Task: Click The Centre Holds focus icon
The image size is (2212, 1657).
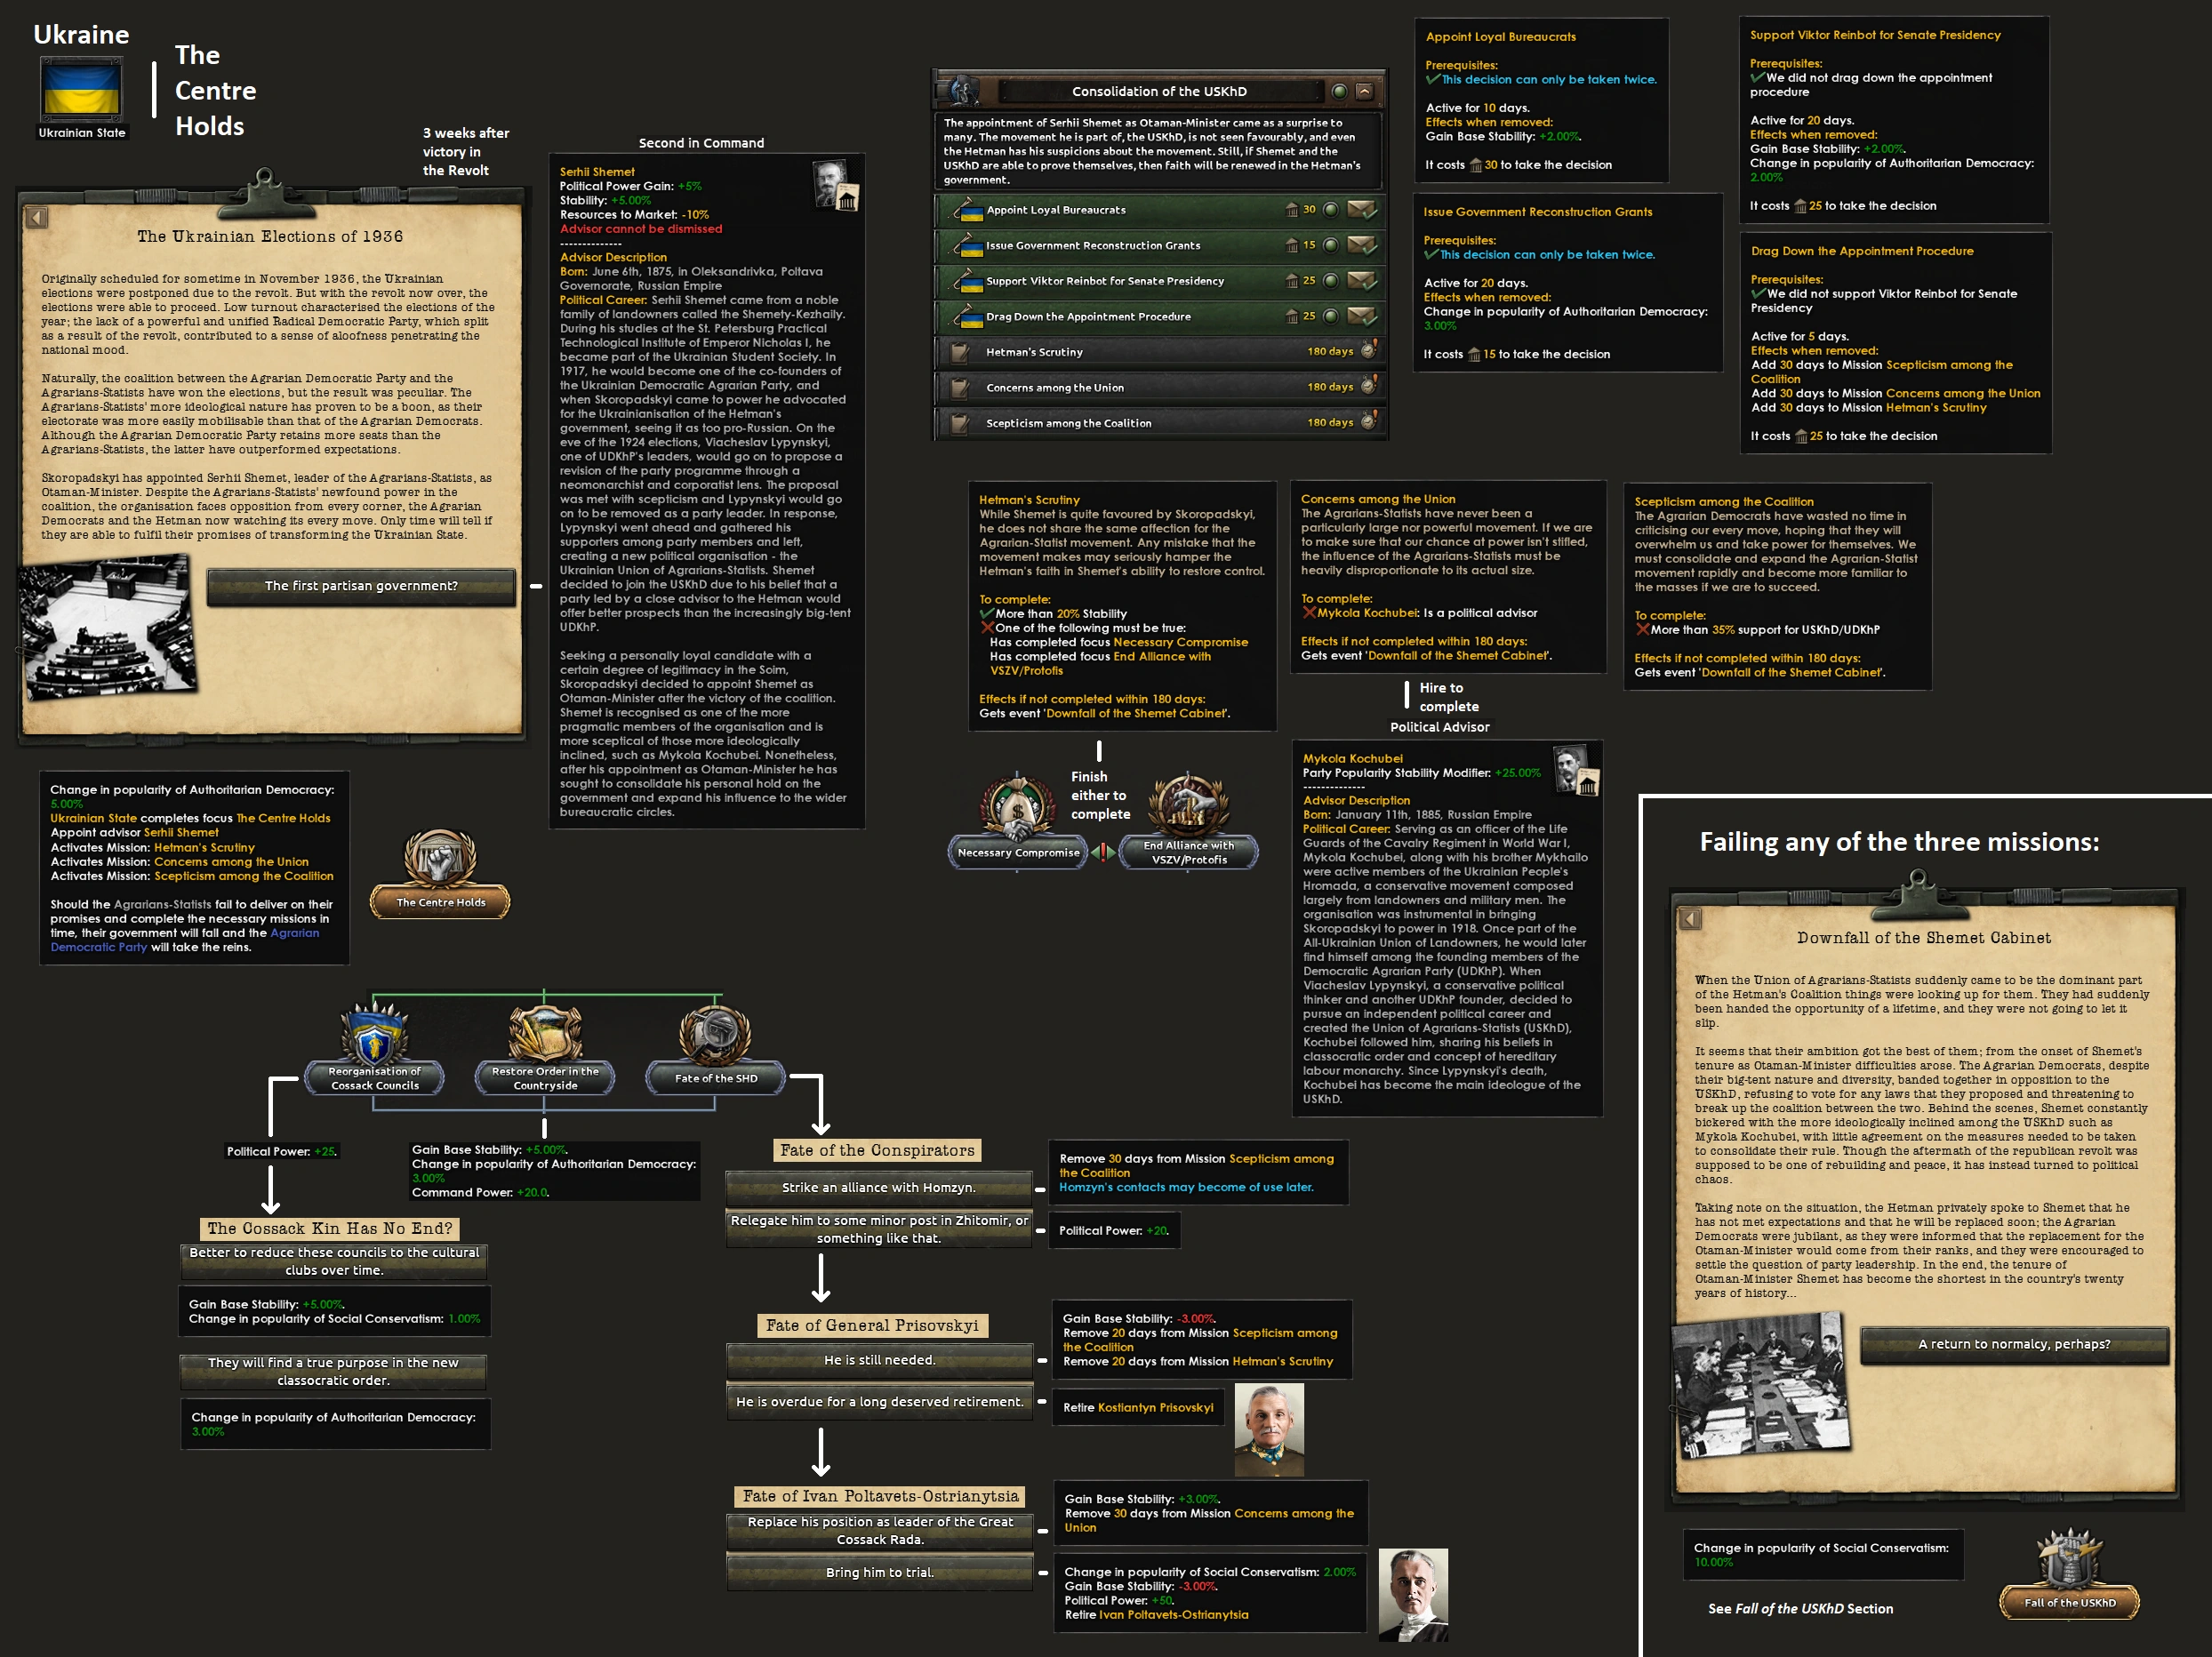Action: [x=440, y=860]
